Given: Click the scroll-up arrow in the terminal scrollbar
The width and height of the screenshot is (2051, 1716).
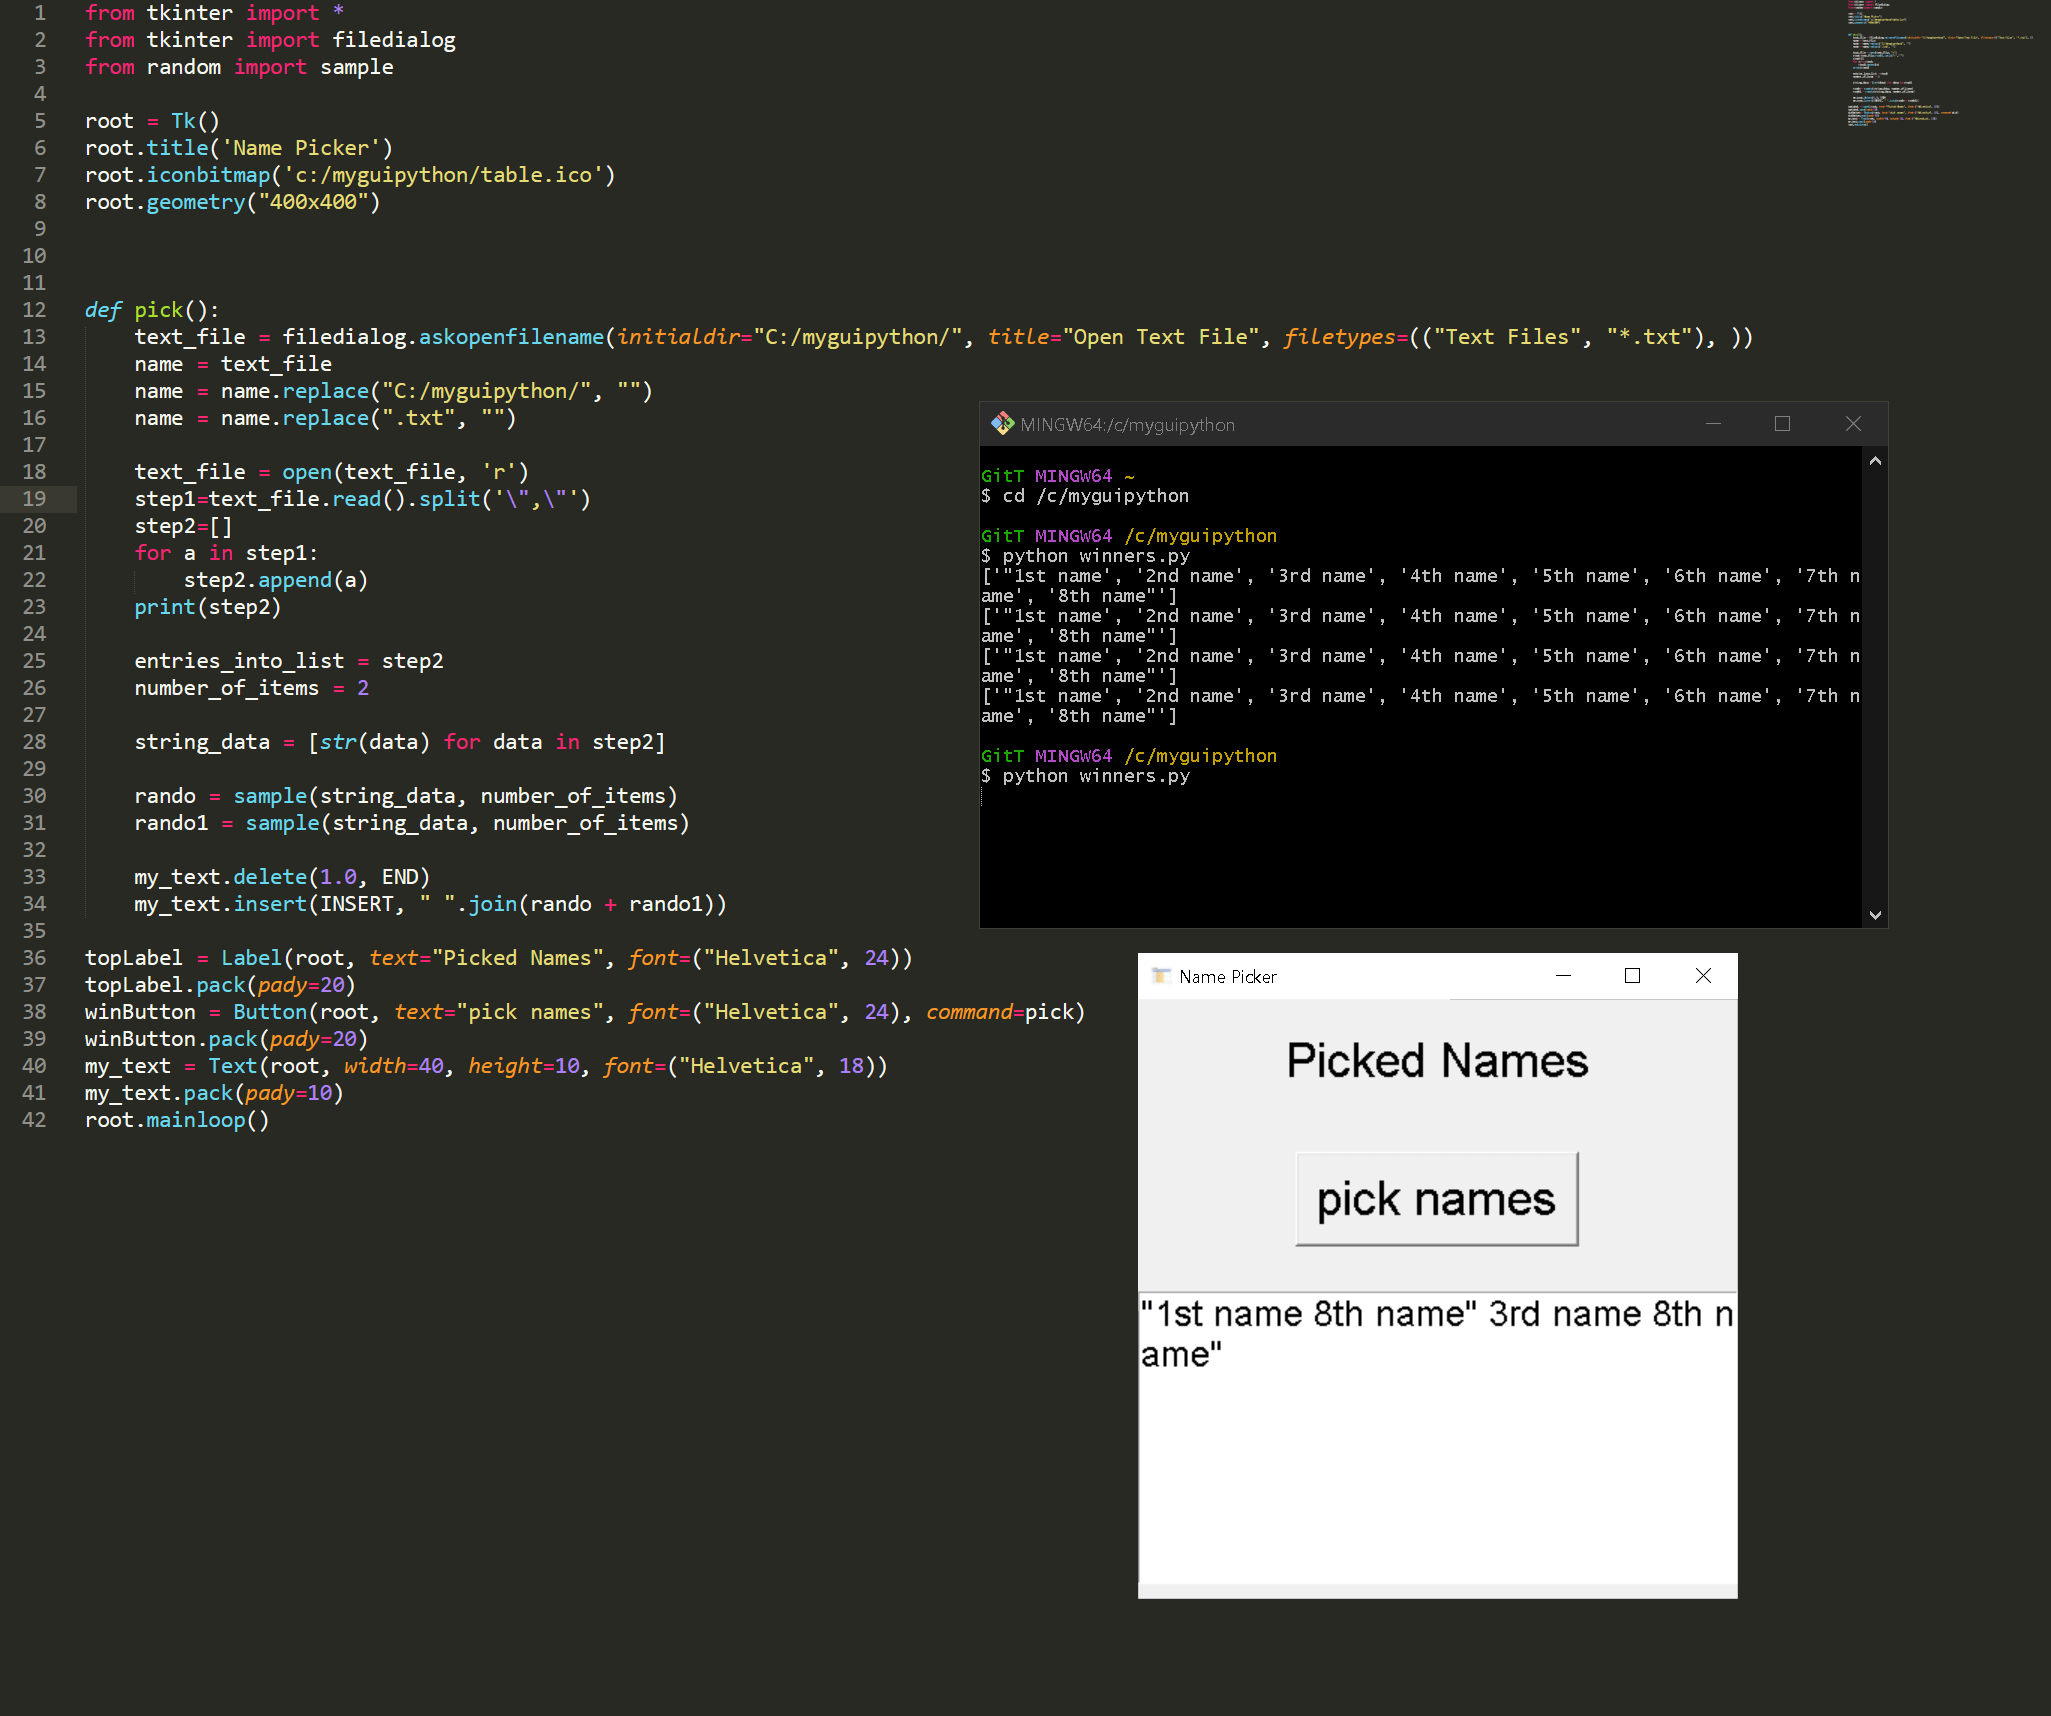Looking at the screenshot, I should click(x=1877, y=459).
